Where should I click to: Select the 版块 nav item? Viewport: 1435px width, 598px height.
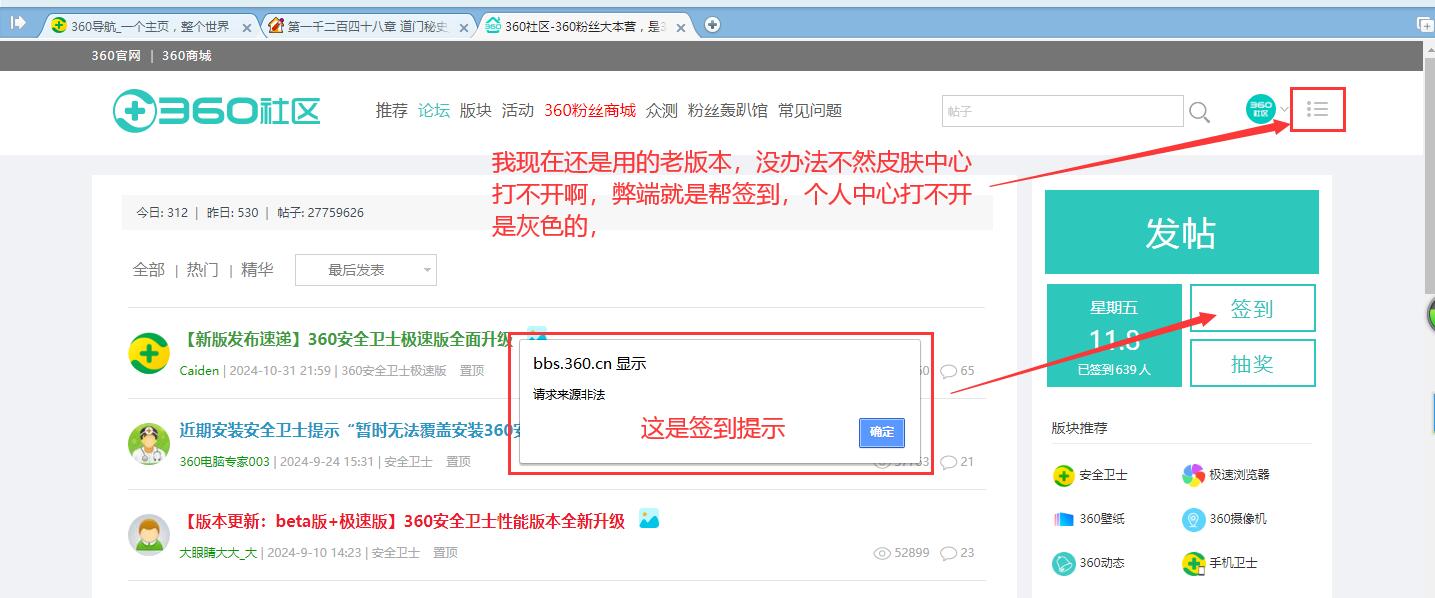coord(476,110)
